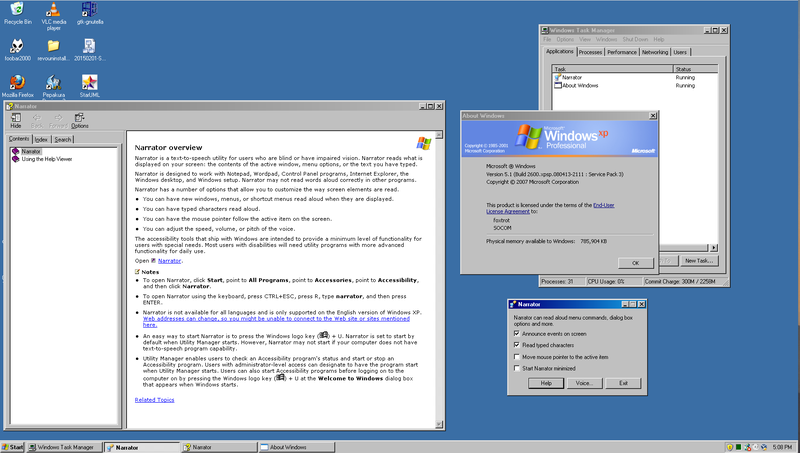
Task: Click the Hide toolbar icon in Narrator help
Action: (x=16, y=120)
